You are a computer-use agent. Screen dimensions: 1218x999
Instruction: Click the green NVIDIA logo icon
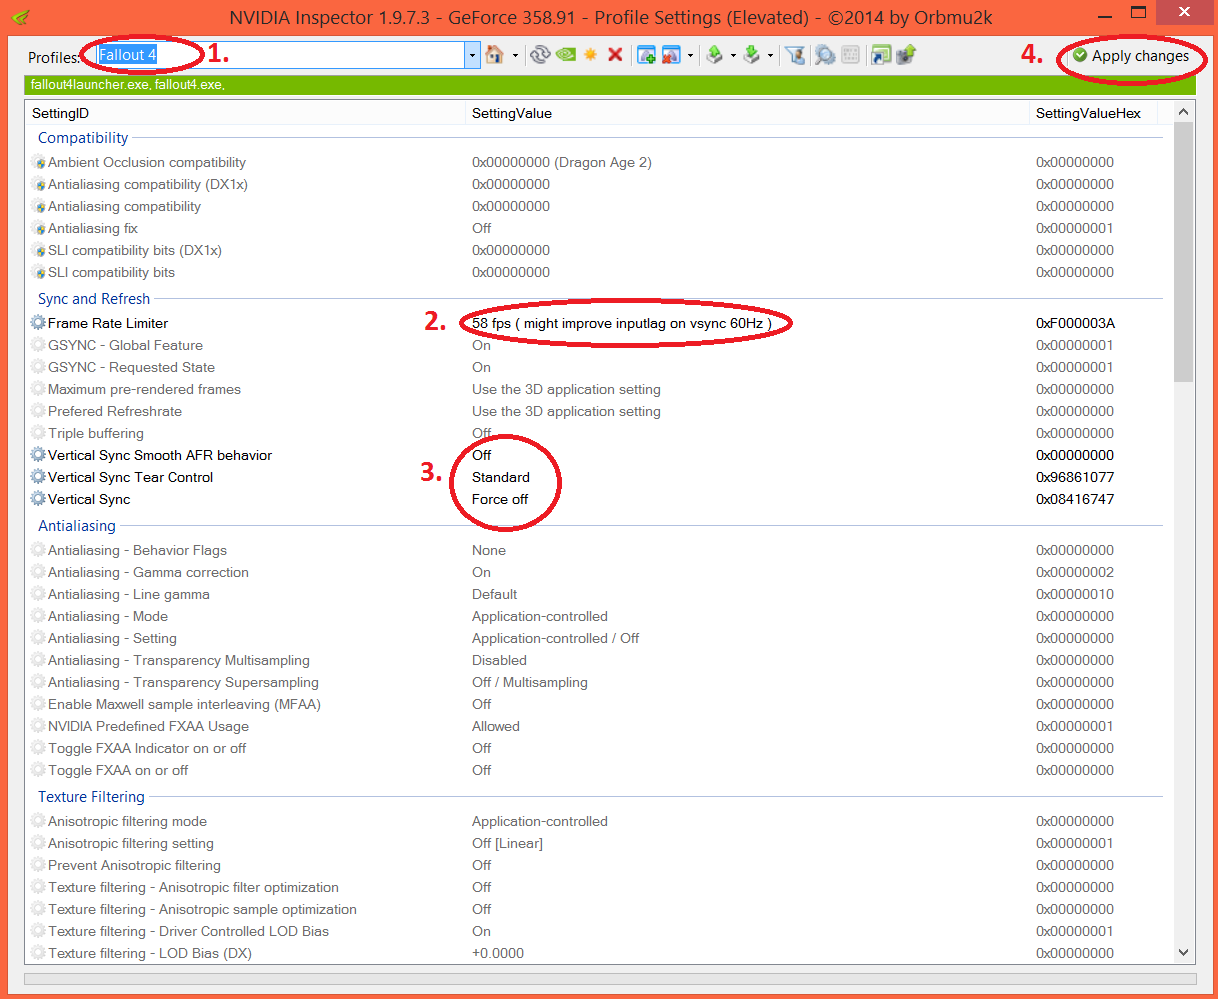(566, 55)
